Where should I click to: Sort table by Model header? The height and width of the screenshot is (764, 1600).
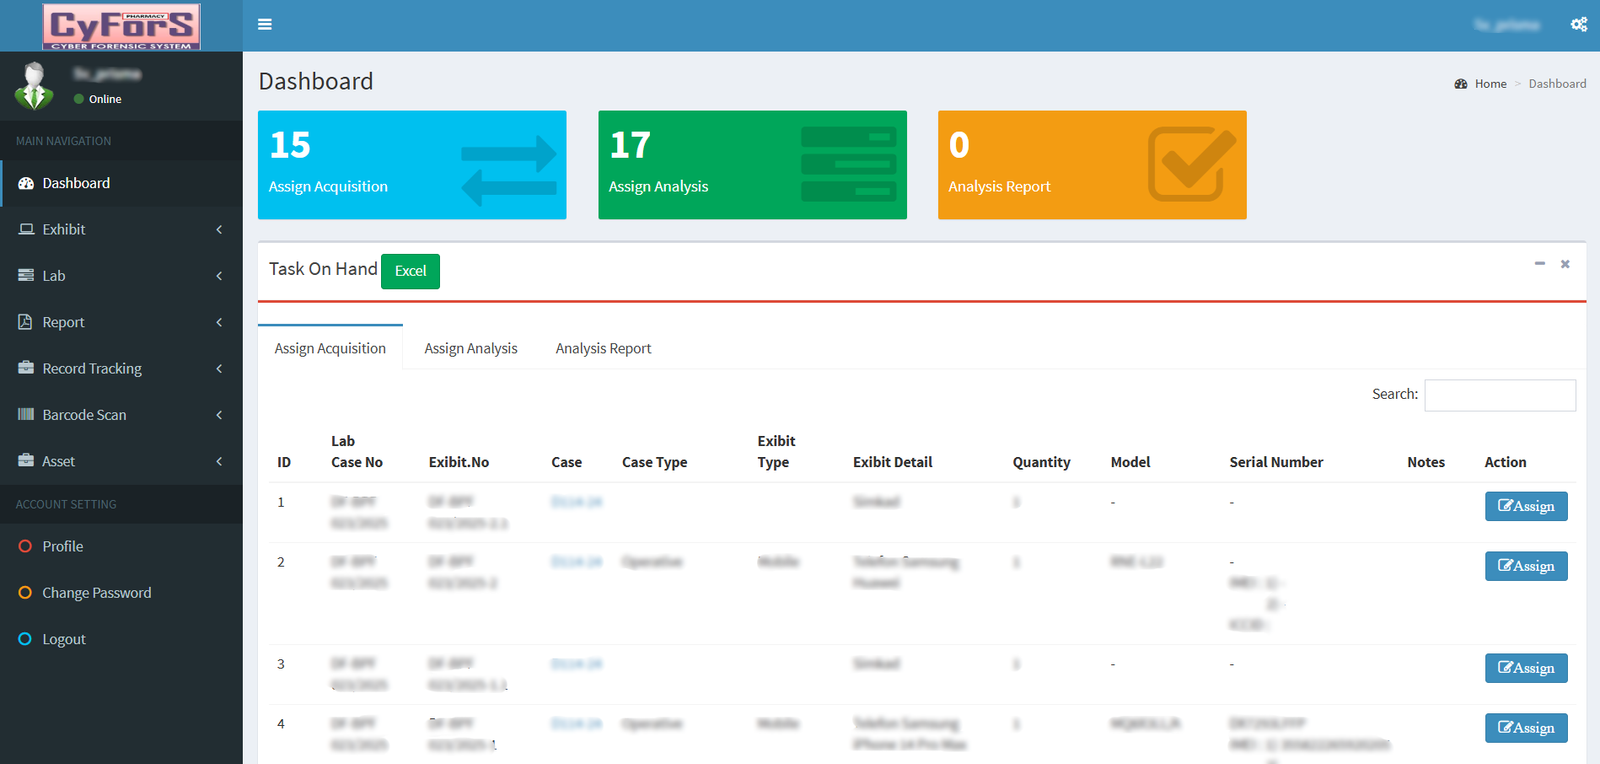(1130, 462)
